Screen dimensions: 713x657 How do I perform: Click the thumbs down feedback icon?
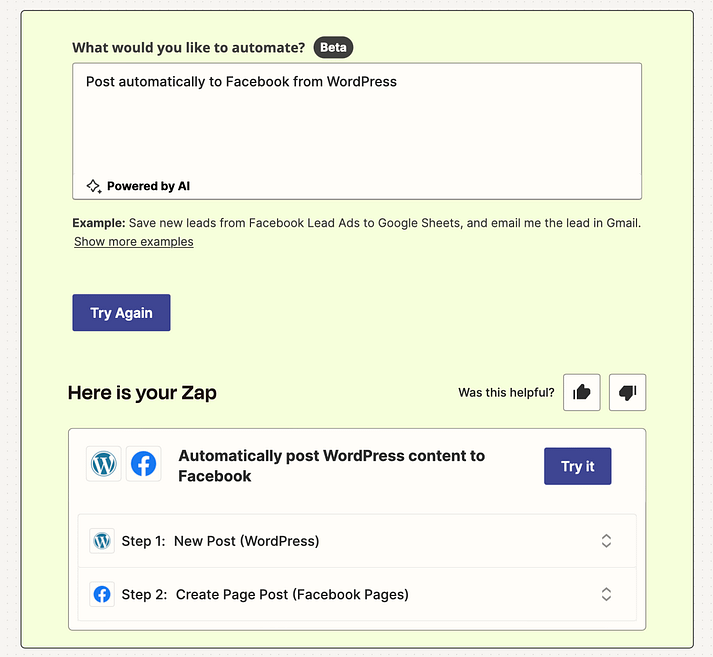(x=627, y=393)
